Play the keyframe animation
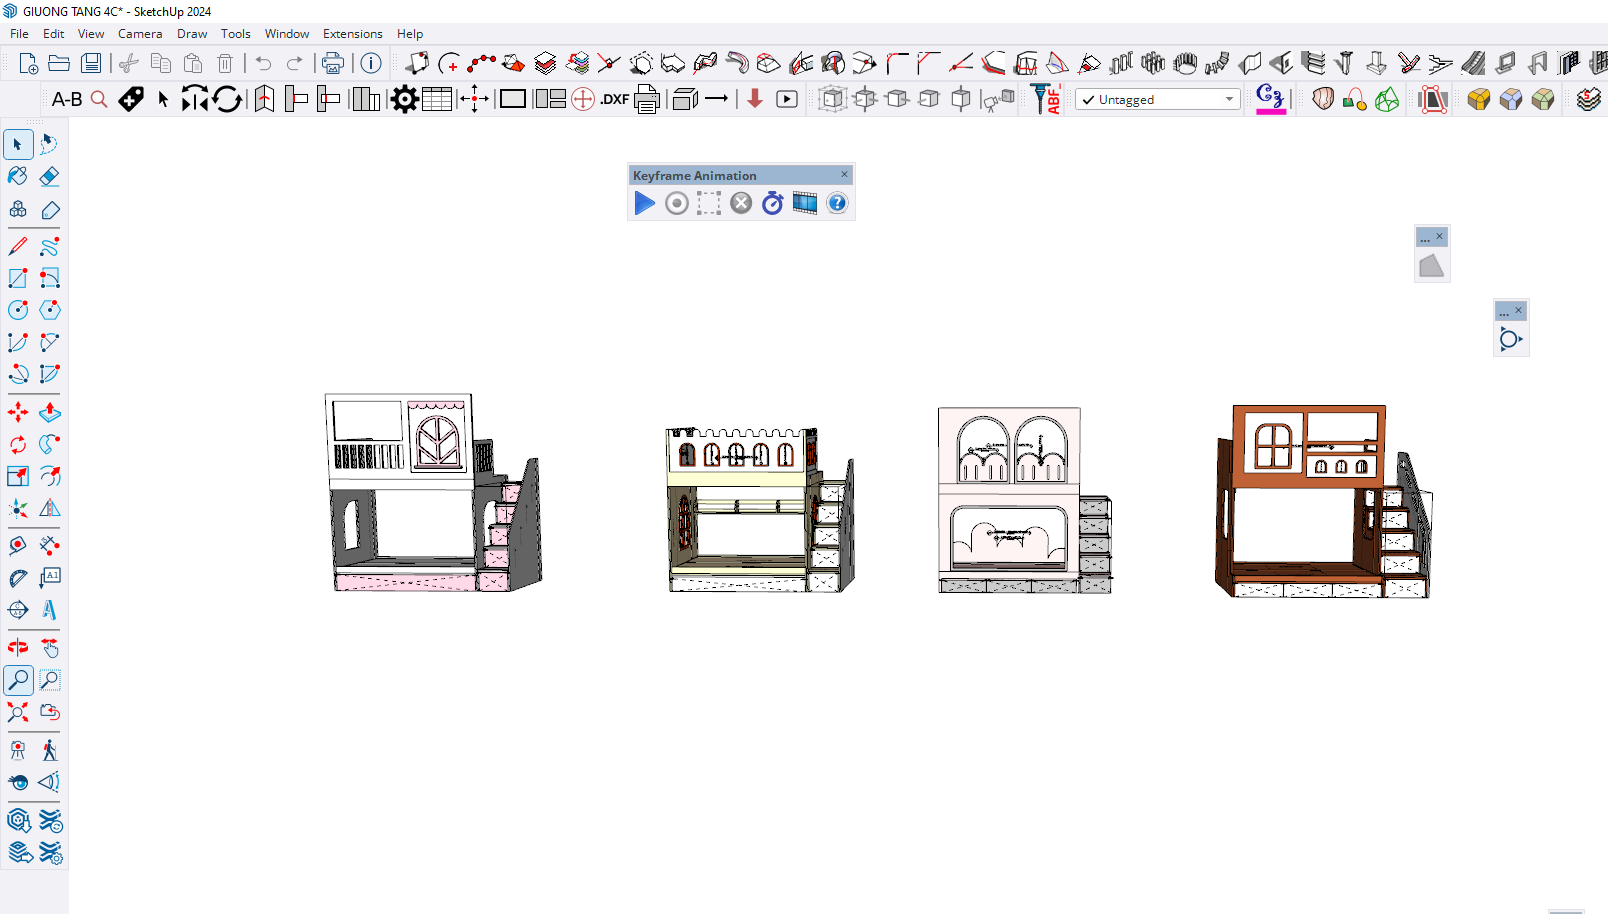This screenshot has height=914, width=1608. tap(645, 204)
